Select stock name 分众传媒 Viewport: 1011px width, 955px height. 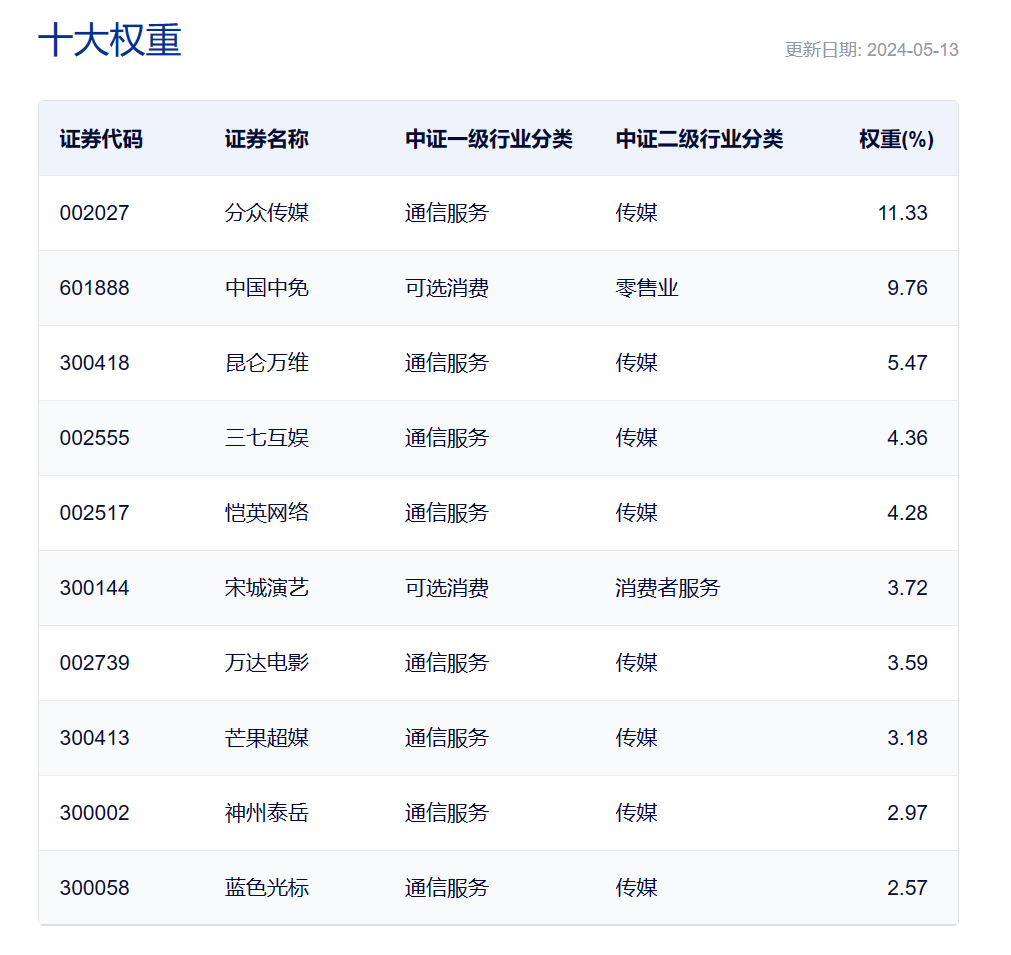(266, 213)
